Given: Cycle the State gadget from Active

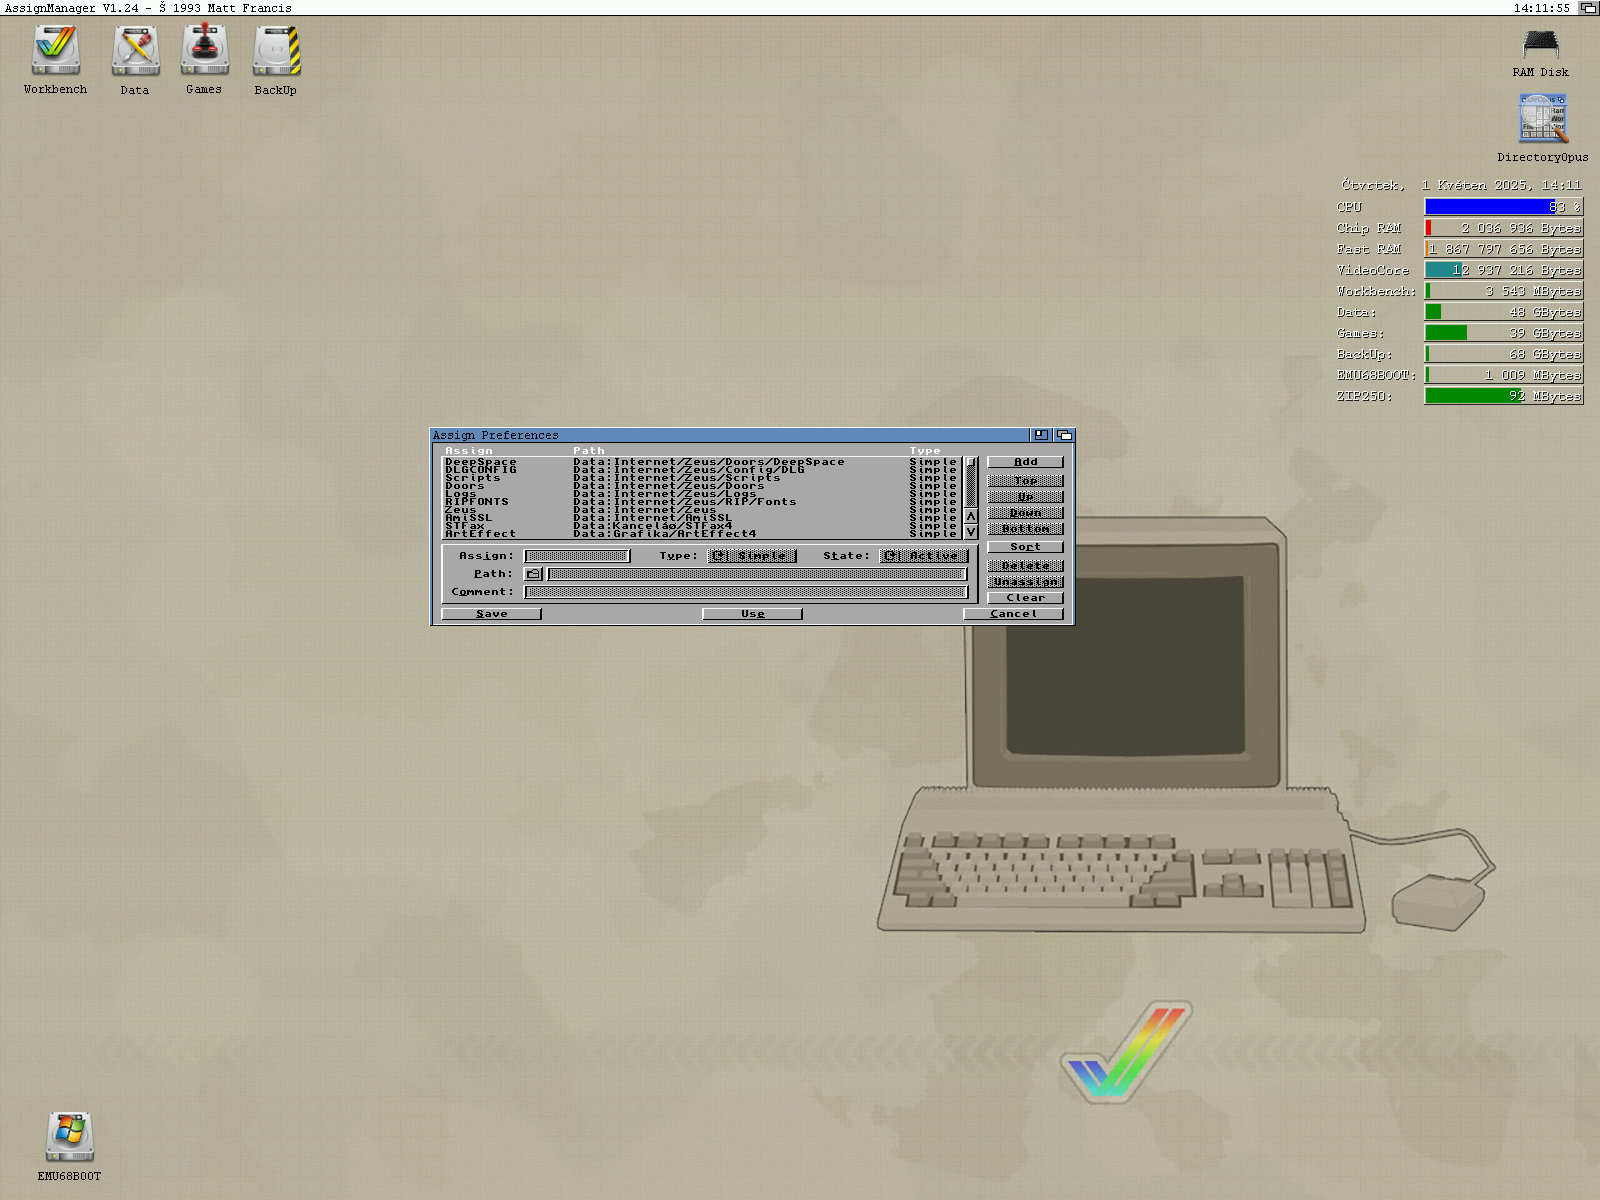Looking at the screenshot, I should pos(924,556).
